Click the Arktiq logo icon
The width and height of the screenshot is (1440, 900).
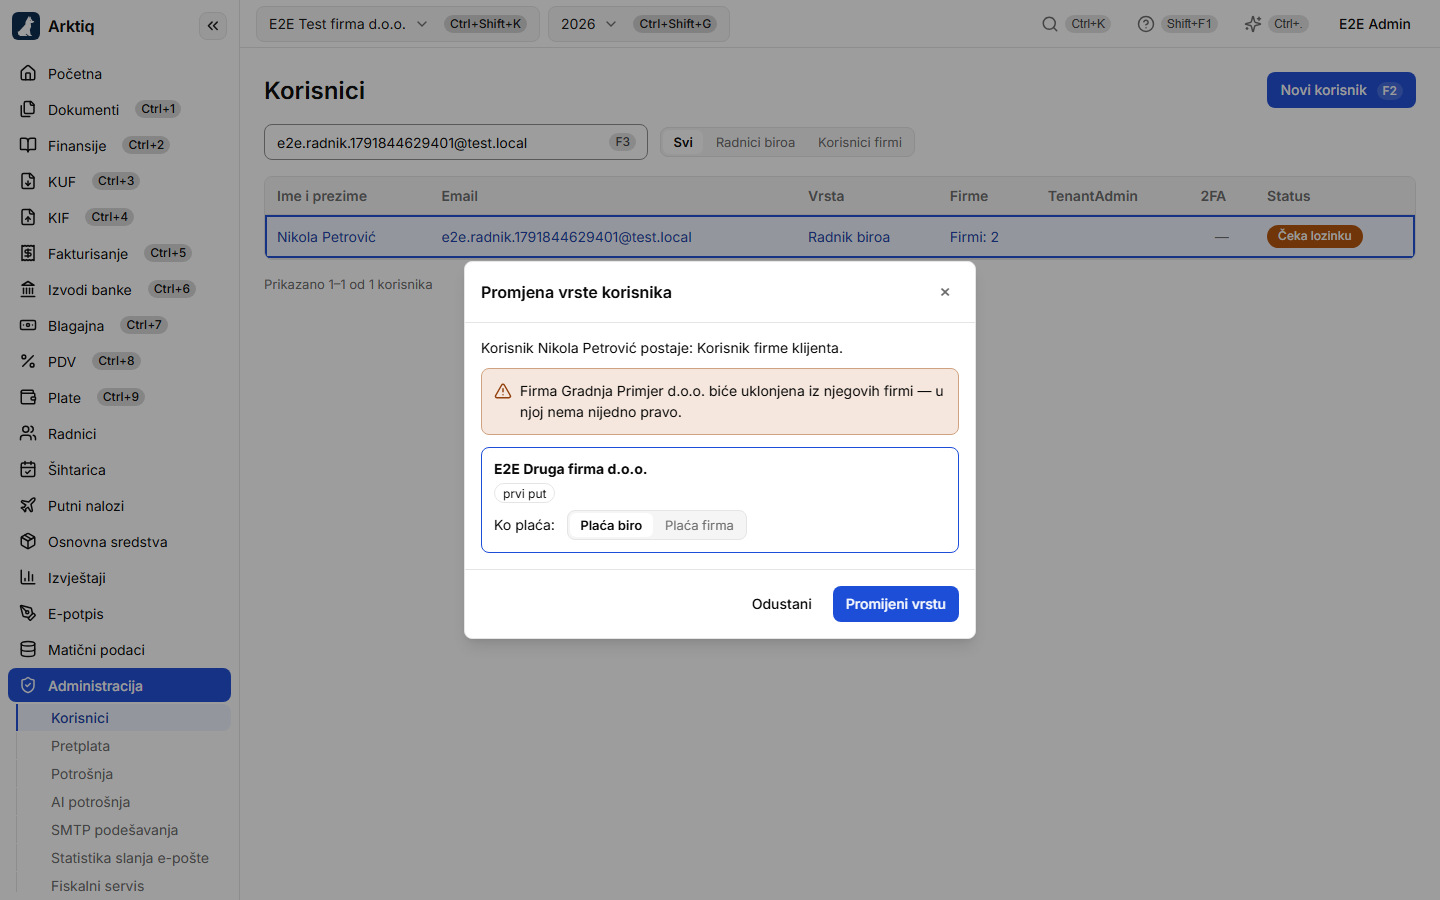(26, 26)
